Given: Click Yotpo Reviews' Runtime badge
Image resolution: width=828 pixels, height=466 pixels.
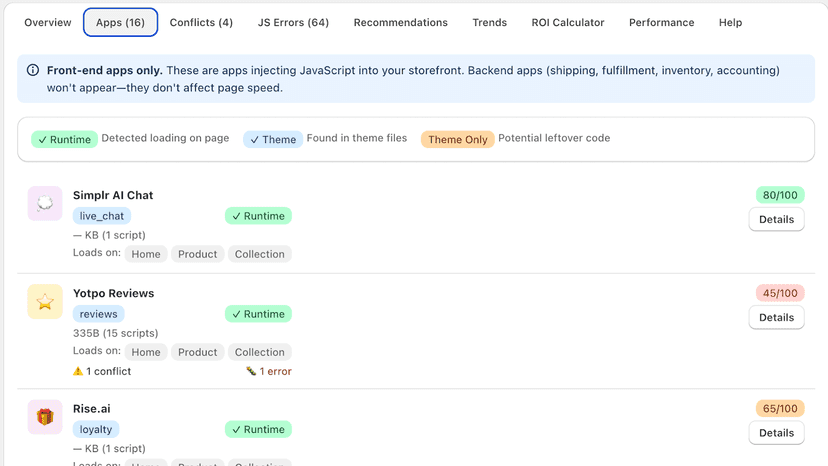Looking at the screenshot, I should [x=258, y=314].
